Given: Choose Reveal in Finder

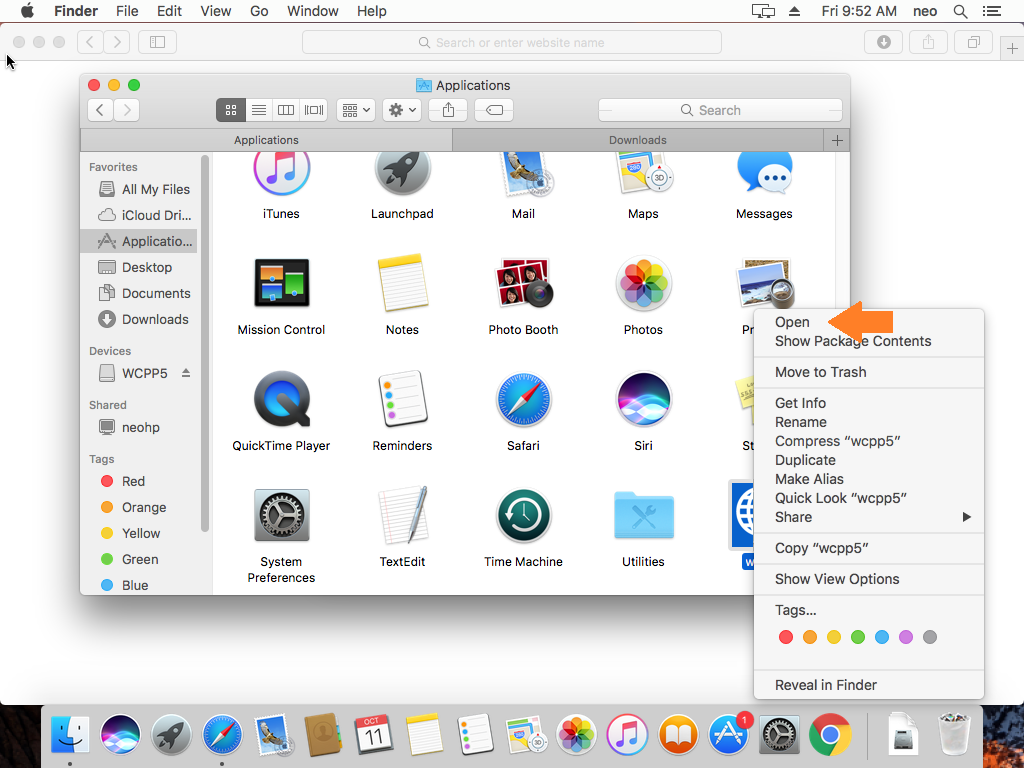Looking at the screenshot, I should pos(869,685).
